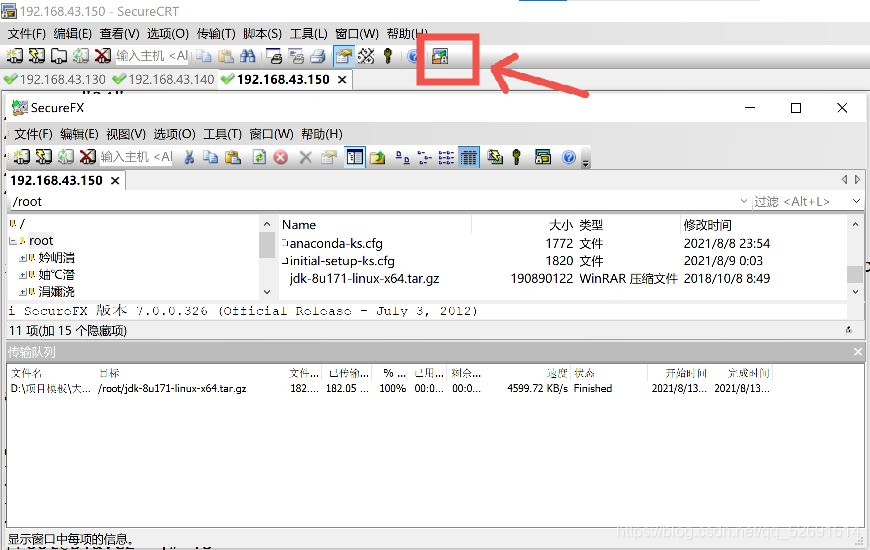Image resolution: width=870 pixels, height=550 pixels.
Task: Collapse the root folder in tree
Action: pos(12,241)
